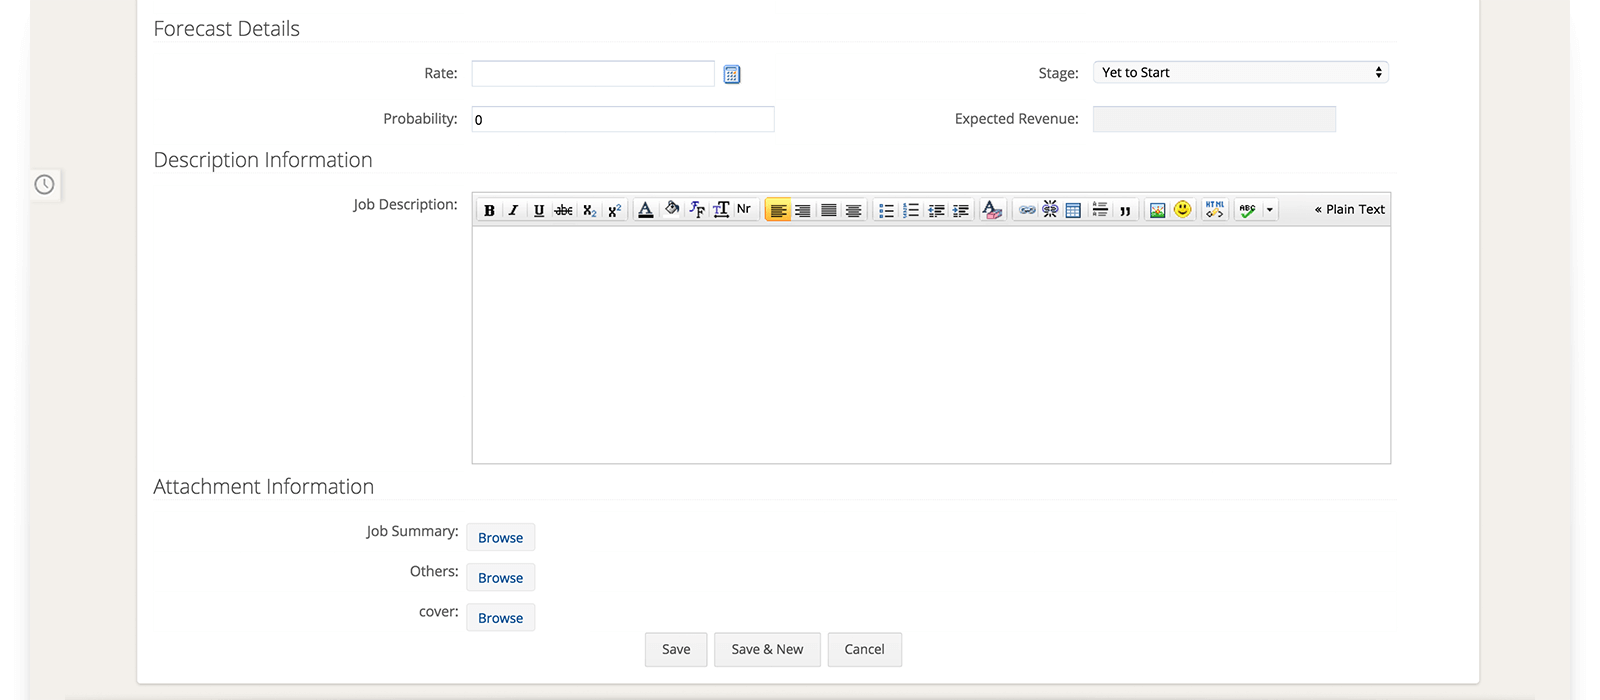
Task: Click into the Probability field
Action: (622, 119)
